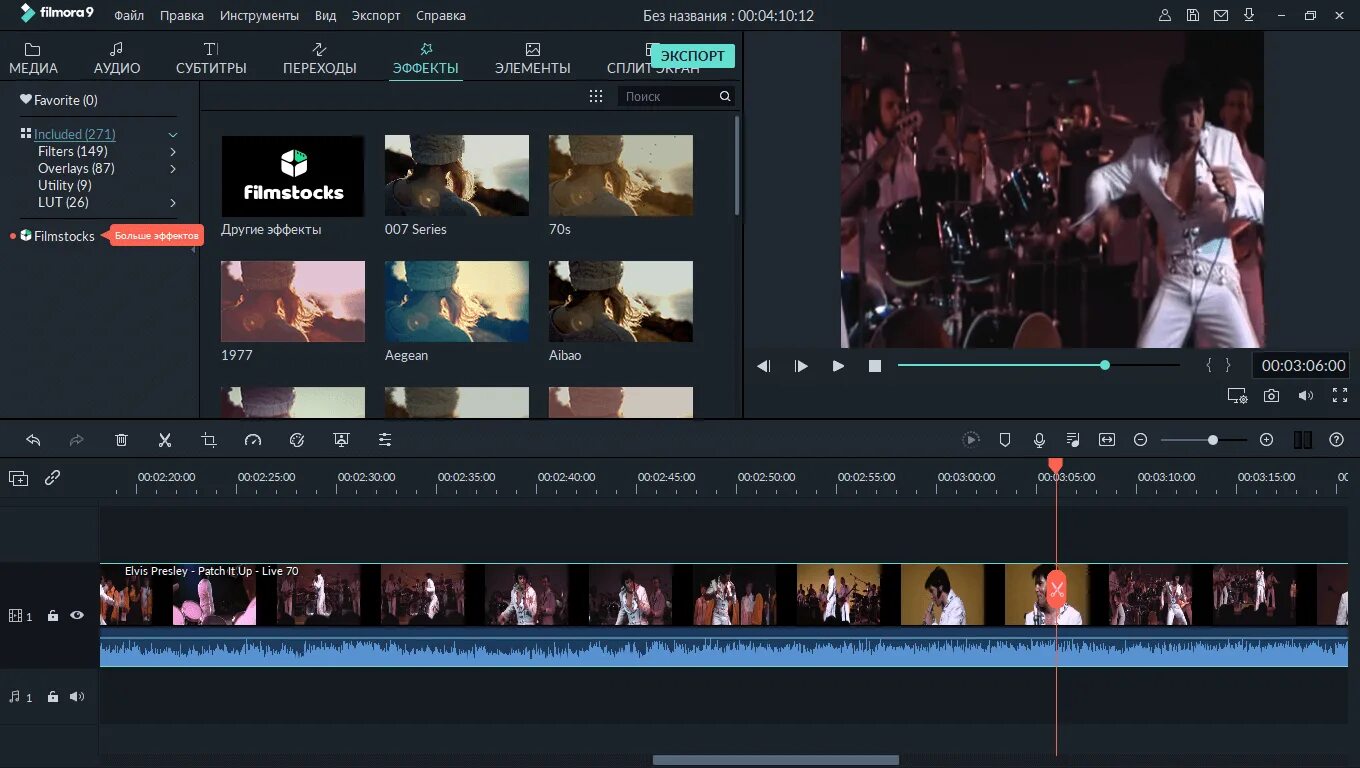Viewport: 1360px width, 768px height.
Task: Click the green ЭКСПОРТ button
Action: click(x=693, y=56)
